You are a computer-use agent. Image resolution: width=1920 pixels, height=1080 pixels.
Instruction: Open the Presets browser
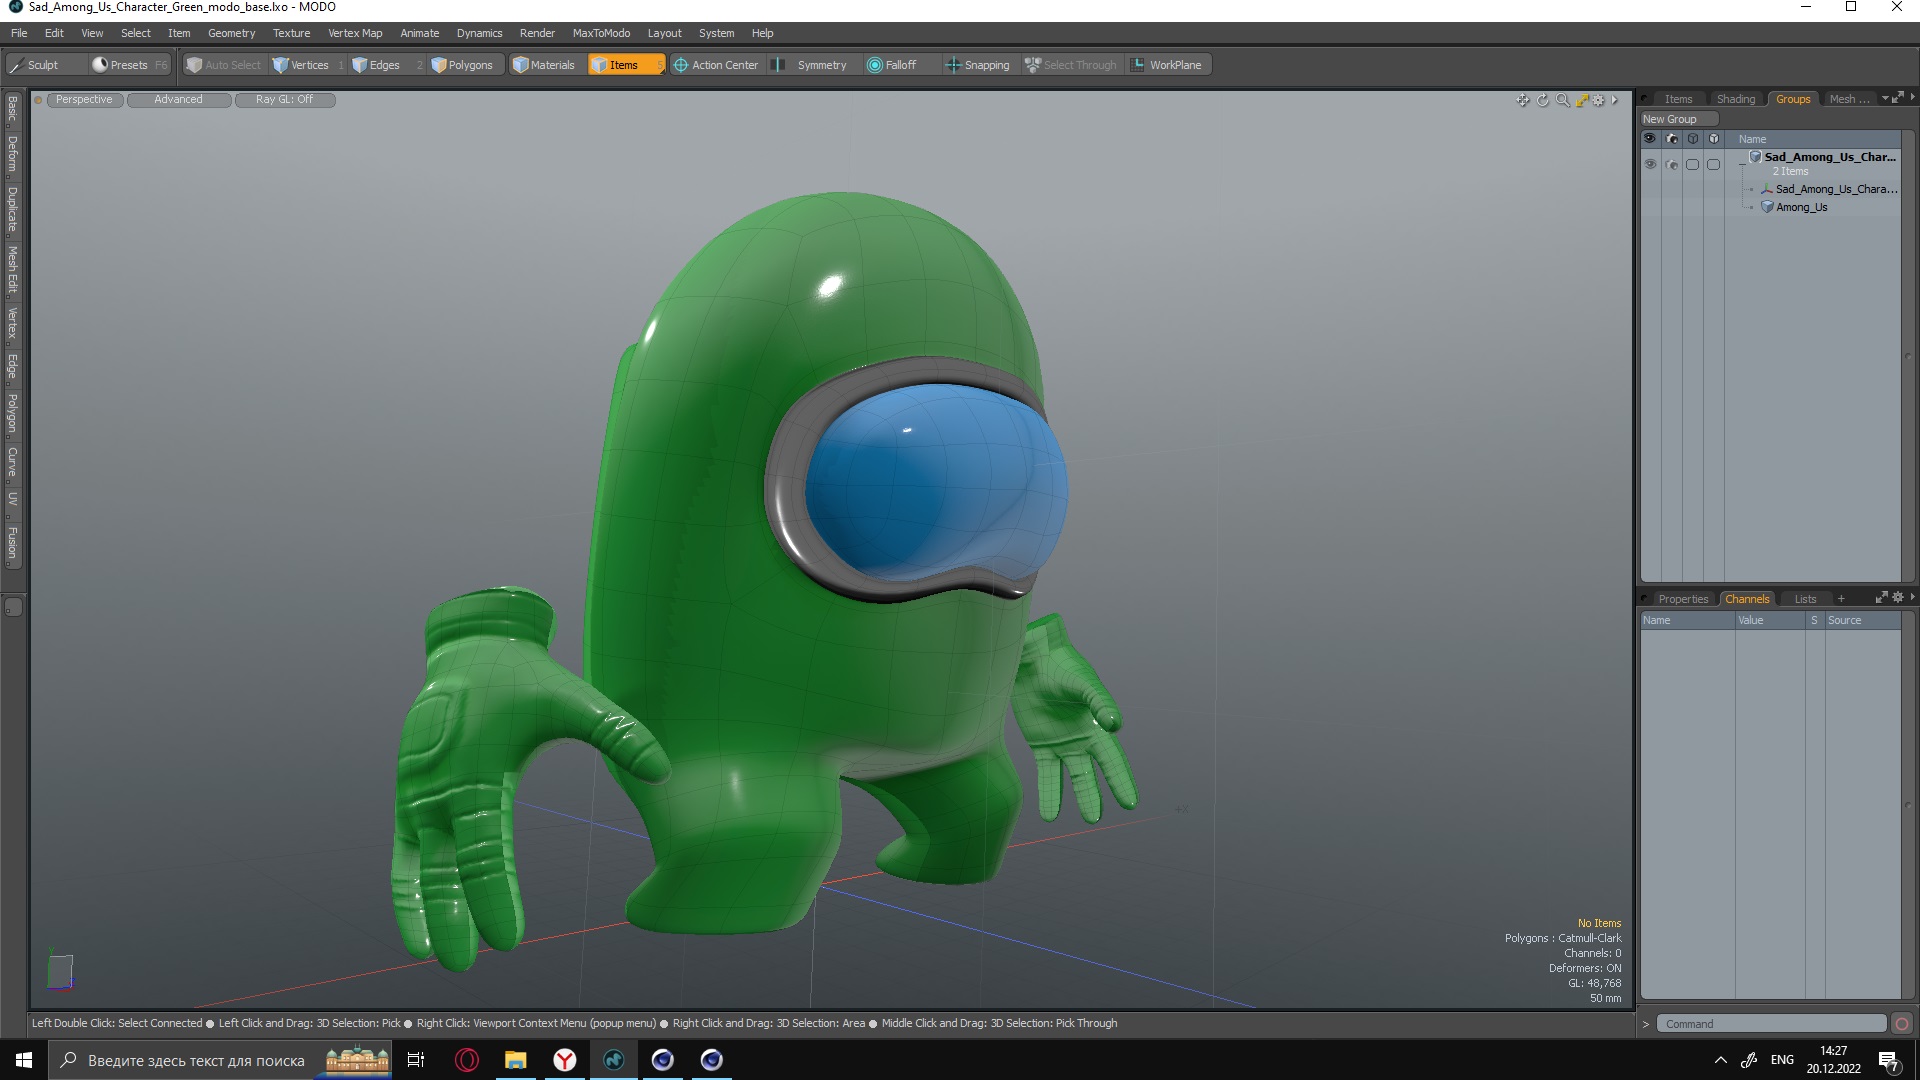130,65
